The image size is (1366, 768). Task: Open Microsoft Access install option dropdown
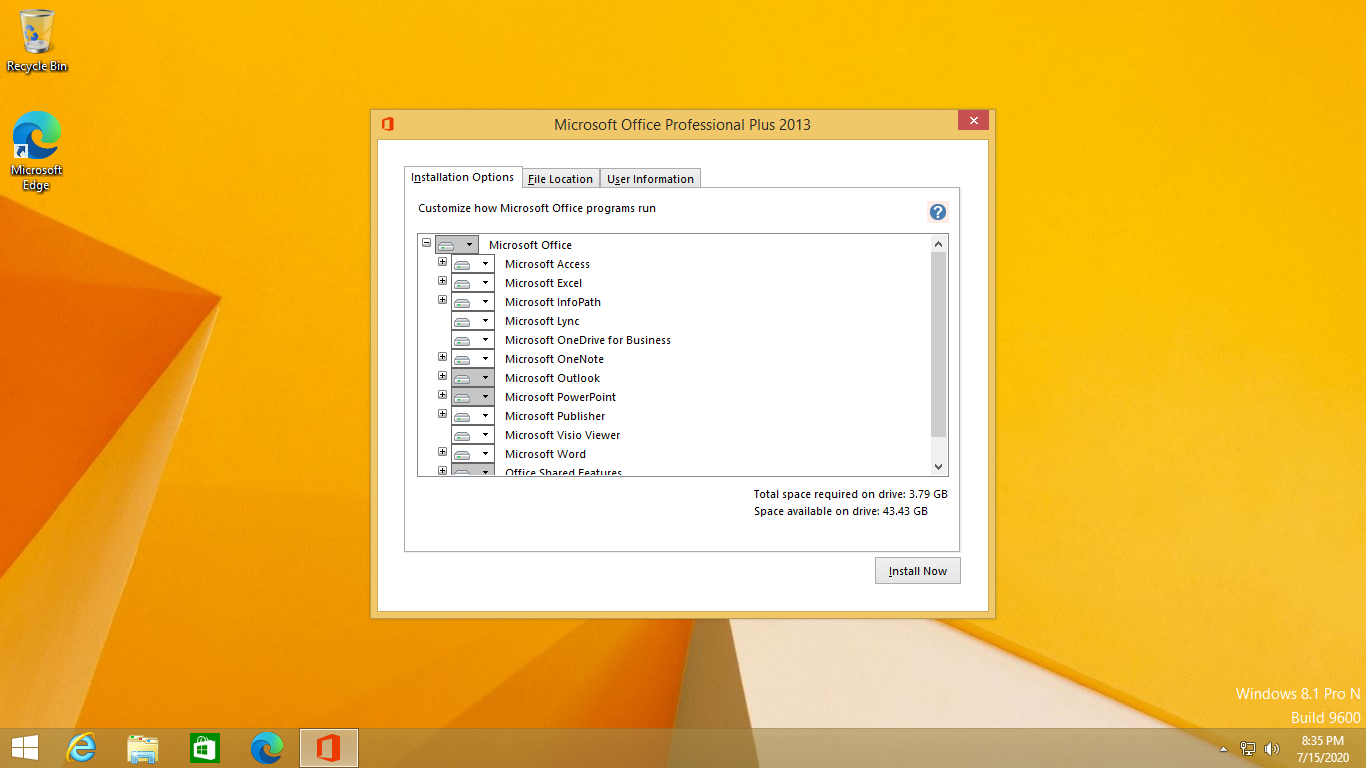473,264
